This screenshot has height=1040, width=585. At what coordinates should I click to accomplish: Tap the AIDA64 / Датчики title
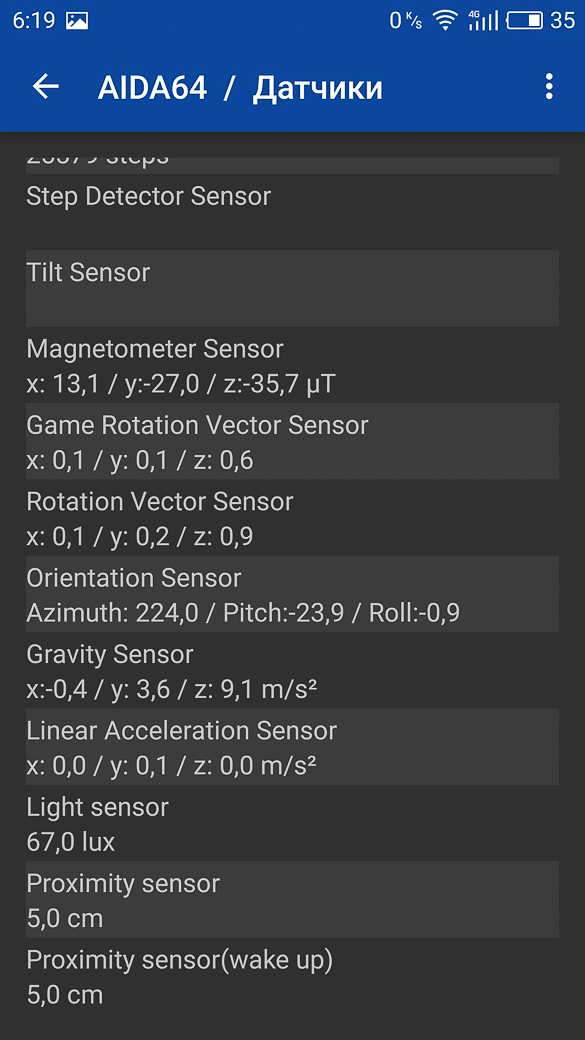(x=240, y=88)
